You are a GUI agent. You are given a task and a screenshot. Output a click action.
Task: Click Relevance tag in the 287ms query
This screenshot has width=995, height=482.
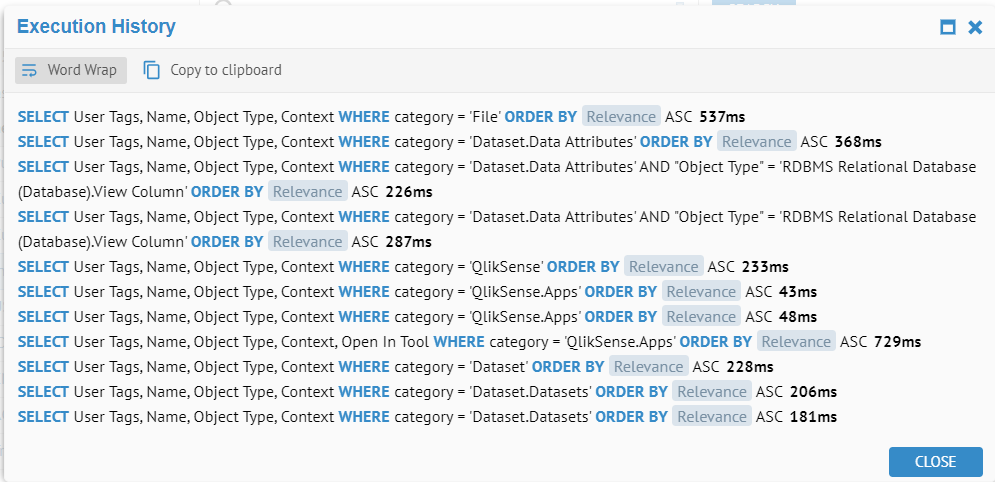(x=308, y=241)
